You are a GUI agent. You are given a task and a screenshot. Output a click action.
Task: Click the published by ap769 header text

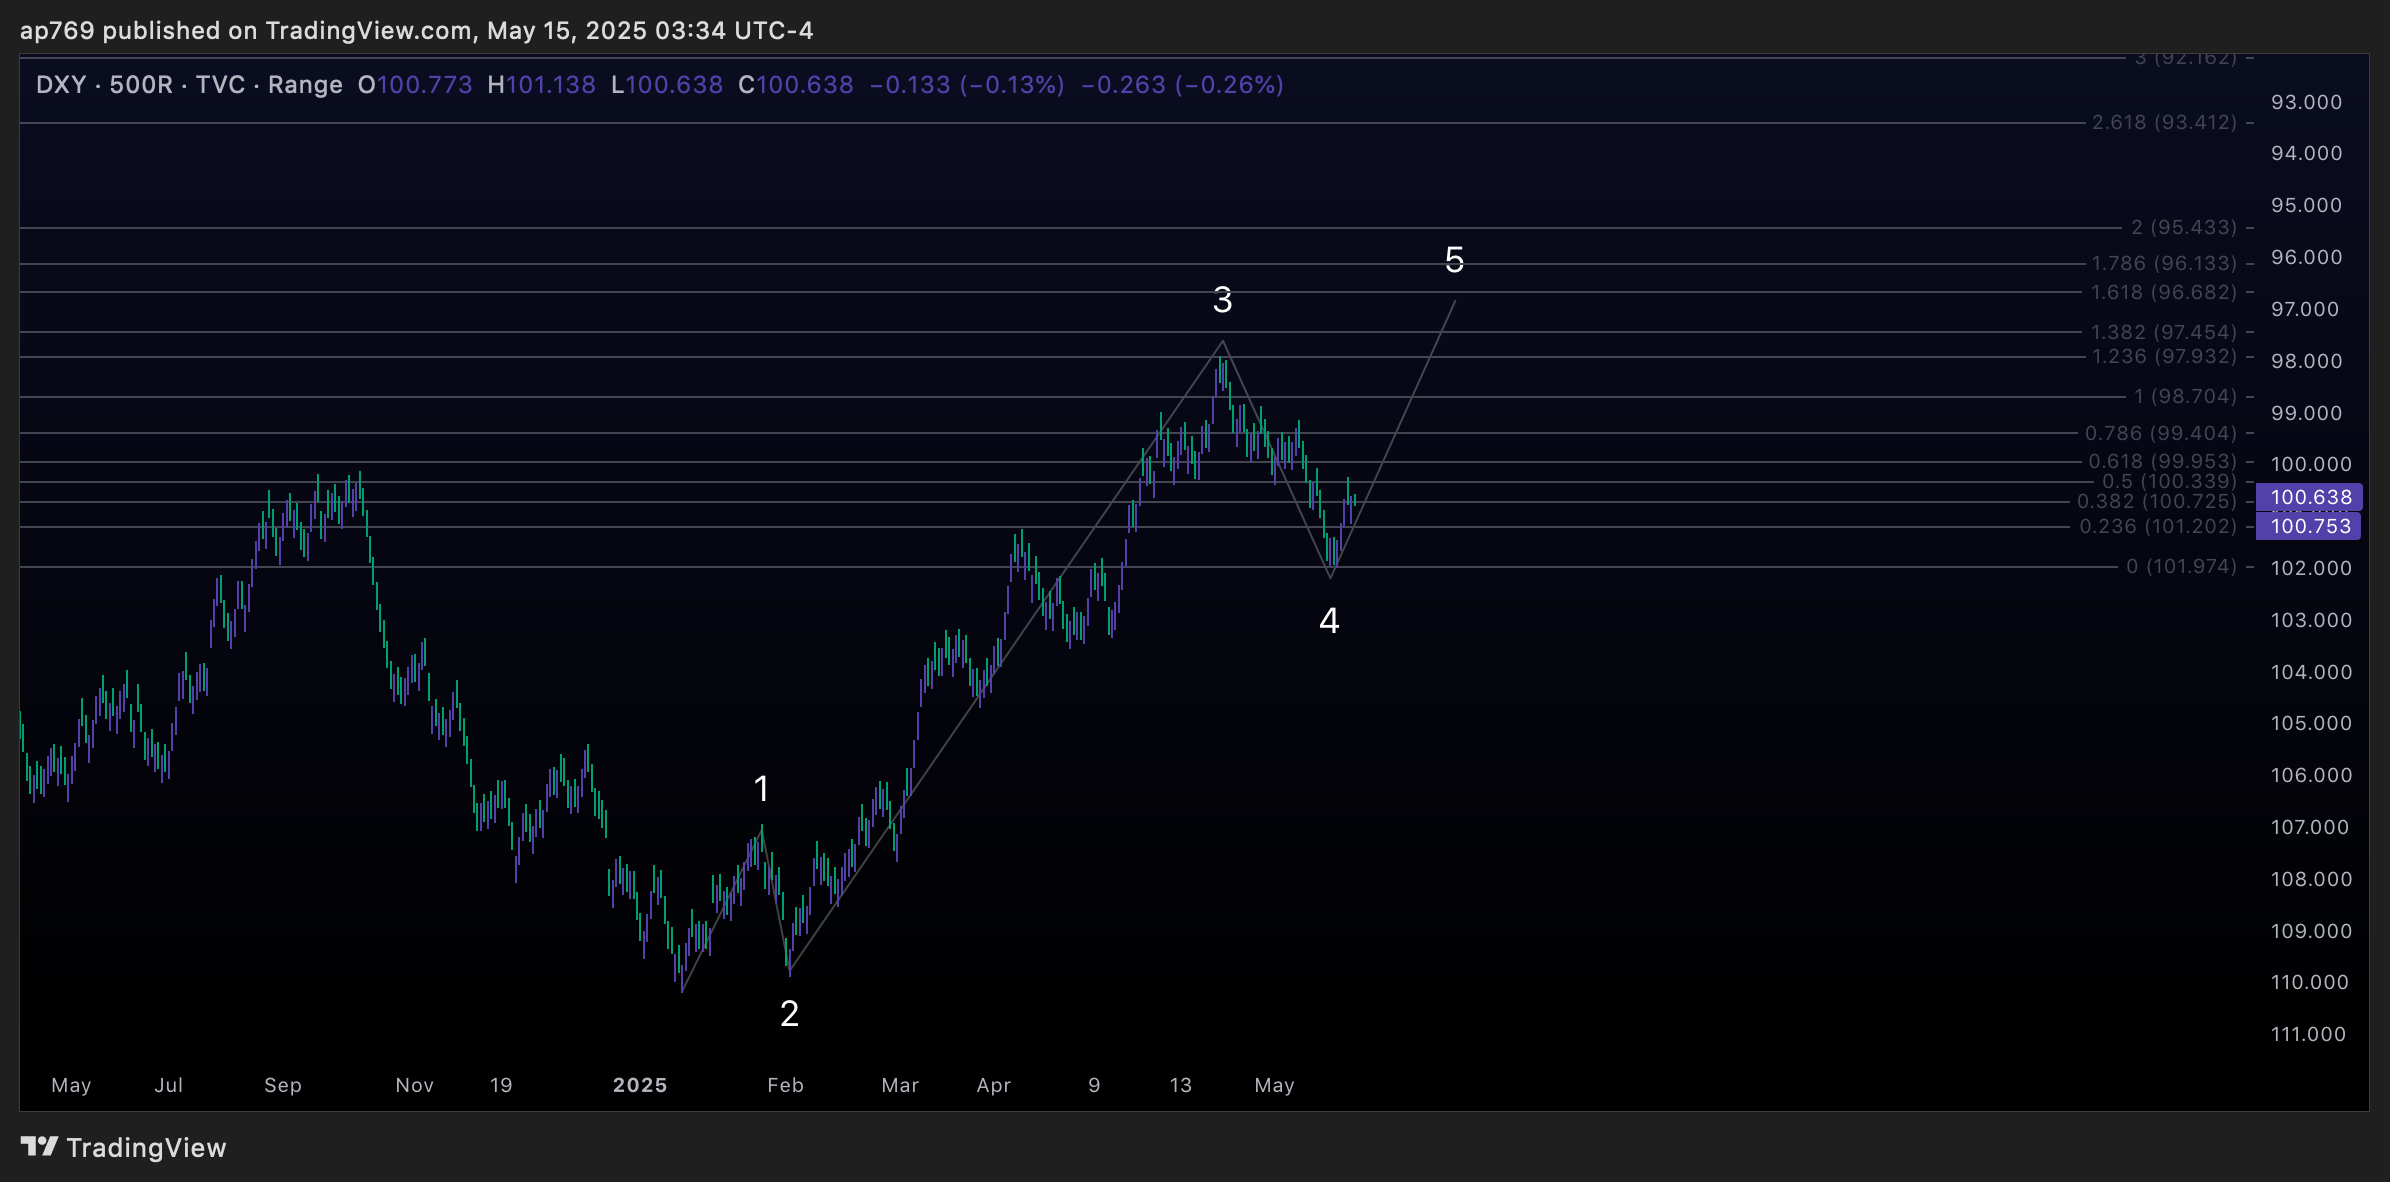417,30
